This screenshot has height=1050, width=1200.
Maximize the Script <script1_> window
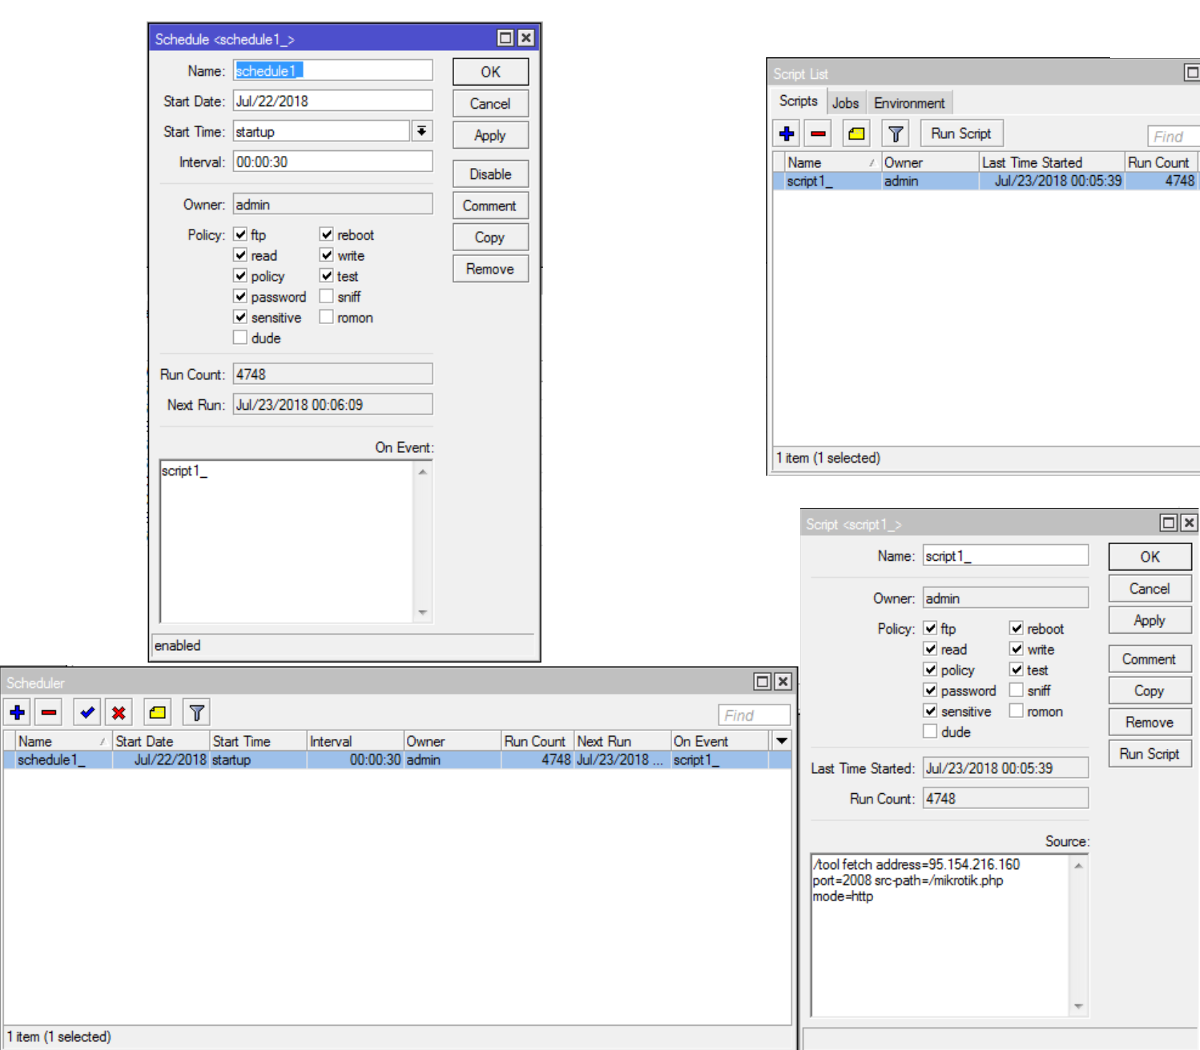pos(1169,523)
